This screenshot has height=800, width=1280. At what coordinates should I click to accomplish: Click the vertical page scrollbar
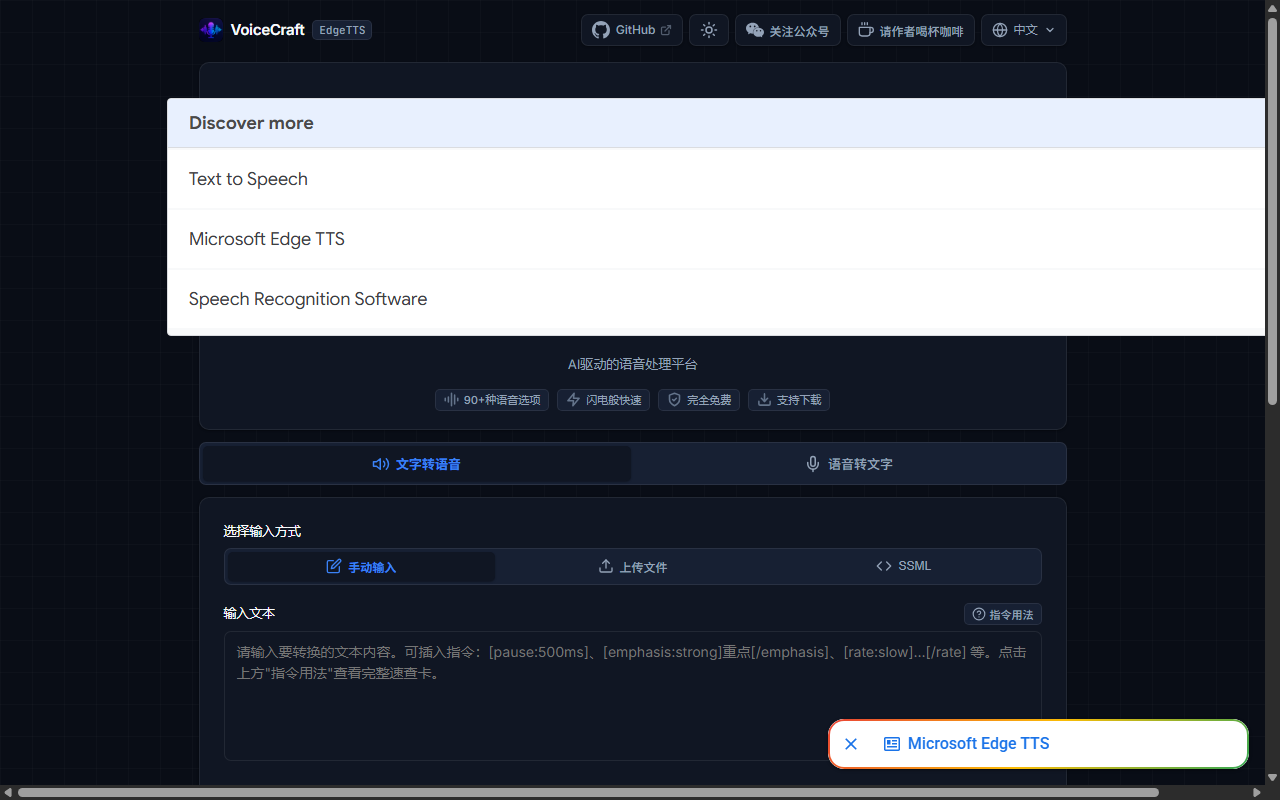click(x=1272, y=210)
